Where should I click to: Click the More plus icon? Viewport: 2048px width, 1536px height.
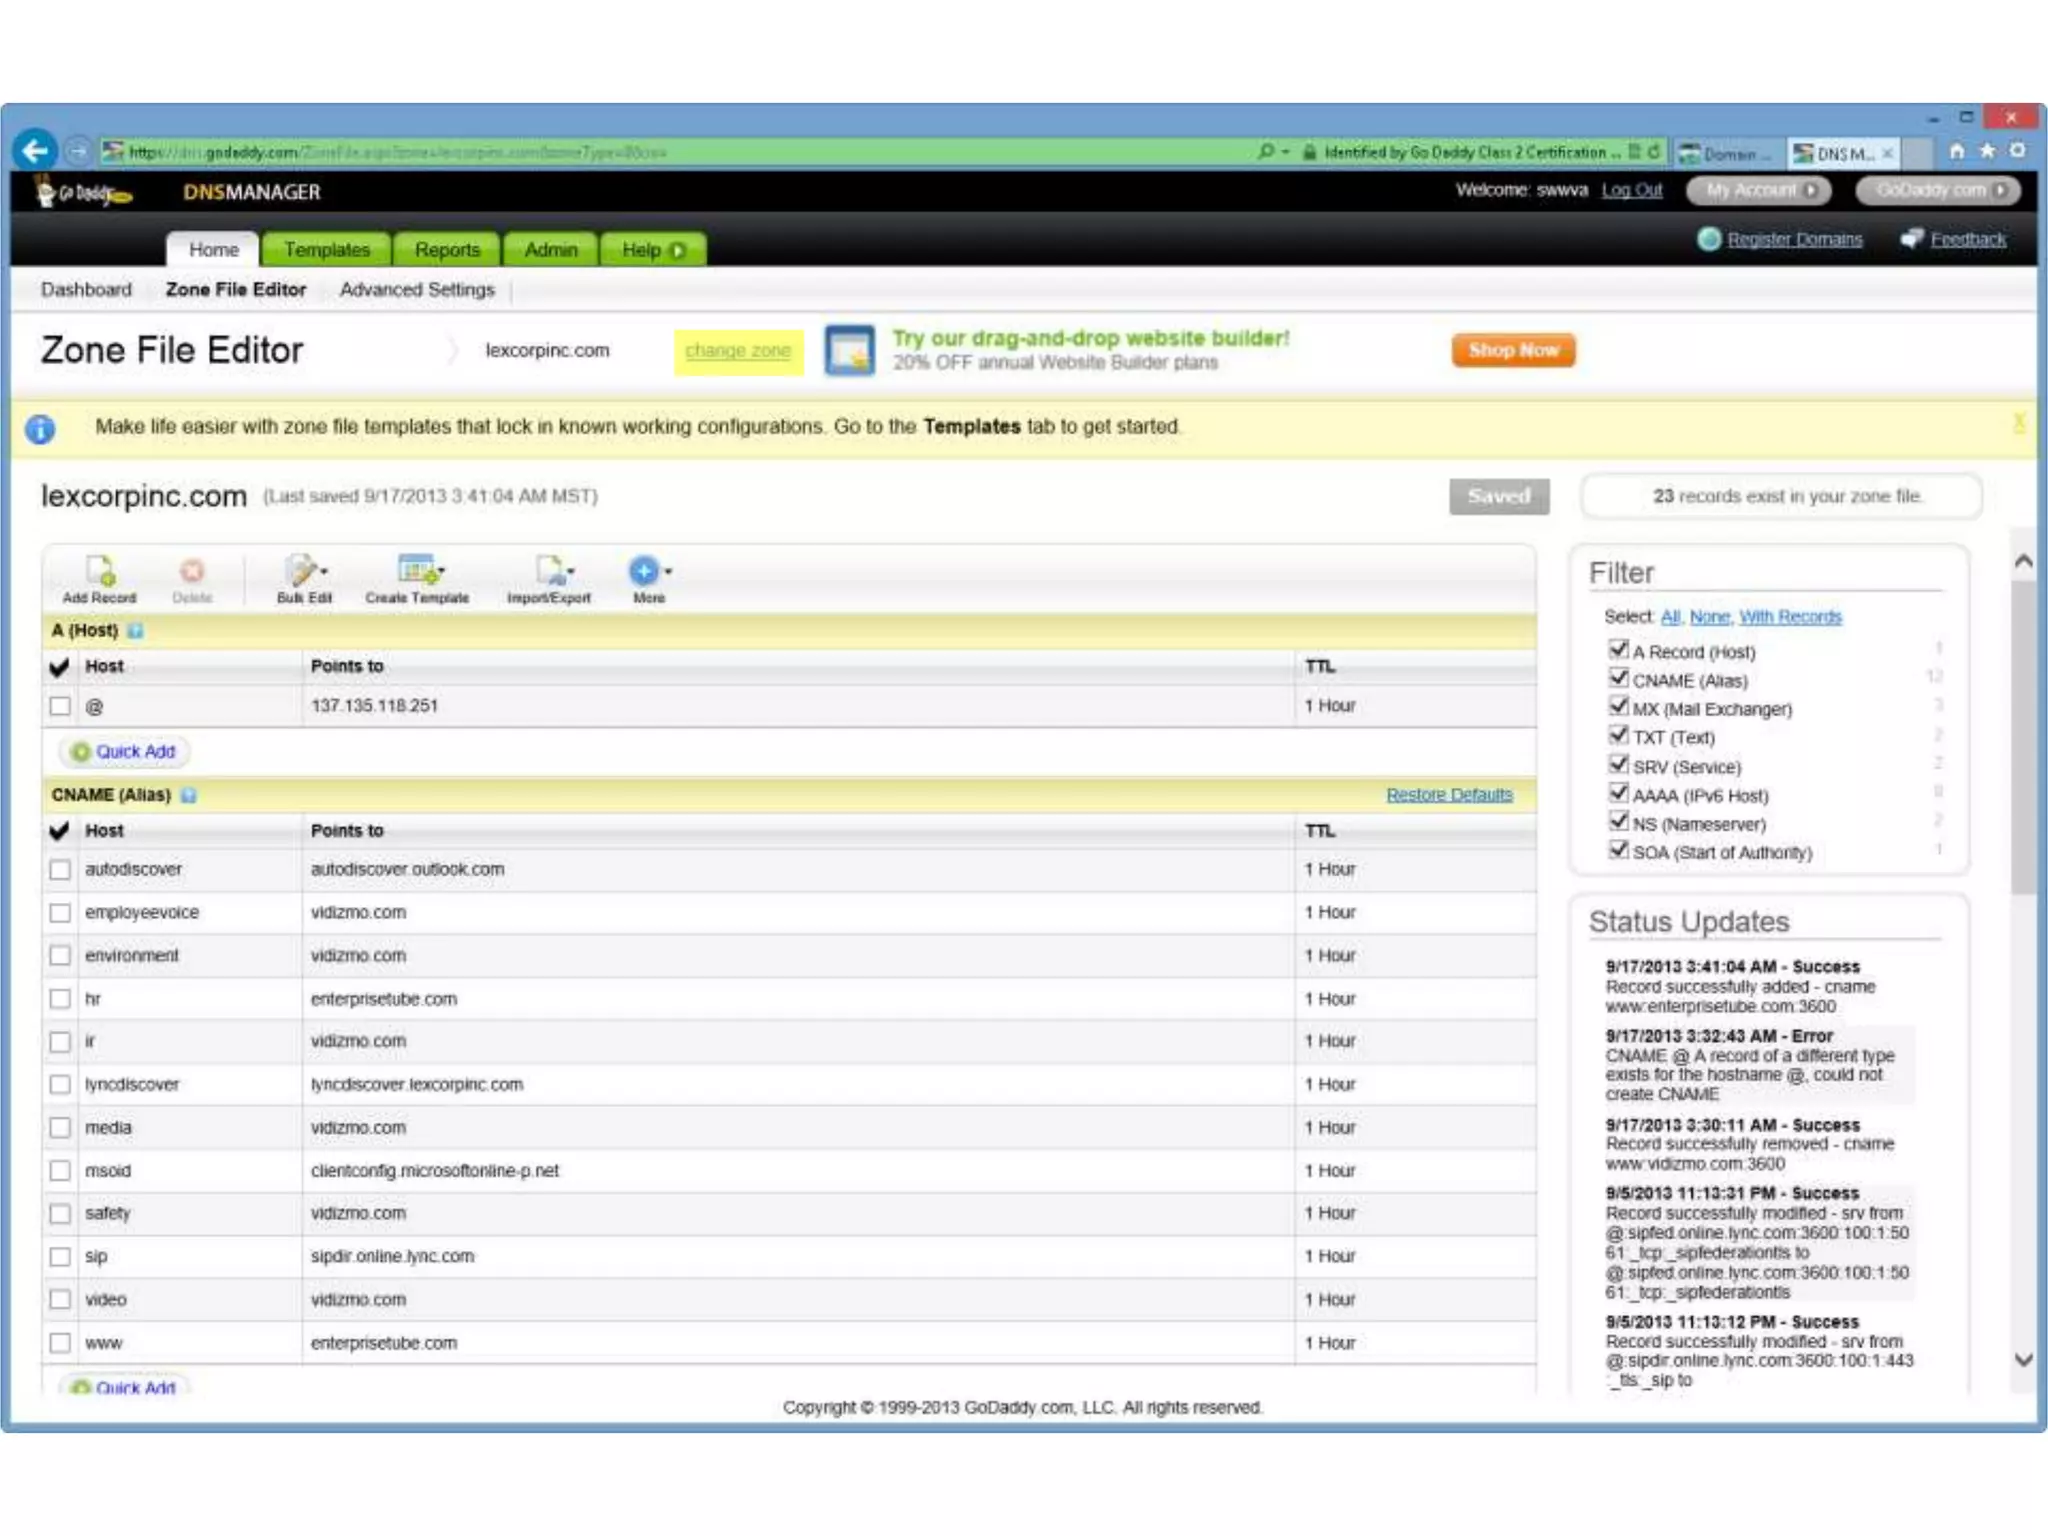click(x=645, y=571)
